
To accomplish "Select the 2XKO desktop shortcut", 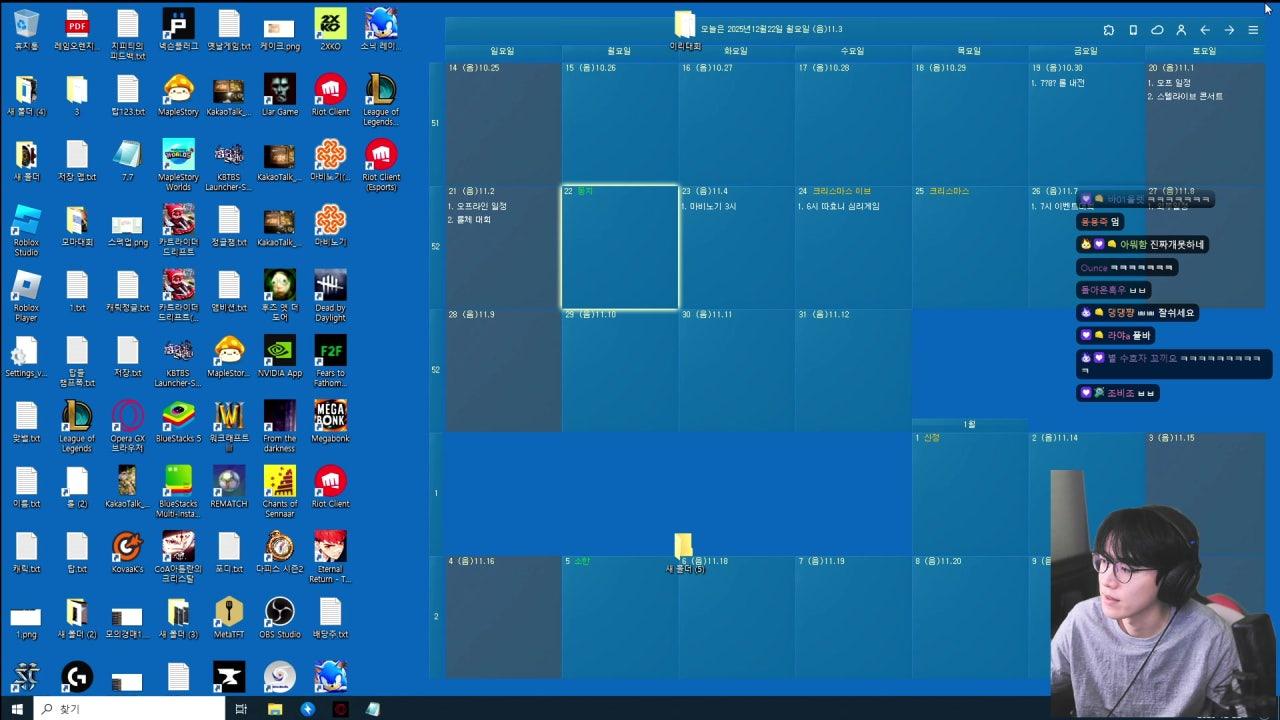I will (330, 30).
